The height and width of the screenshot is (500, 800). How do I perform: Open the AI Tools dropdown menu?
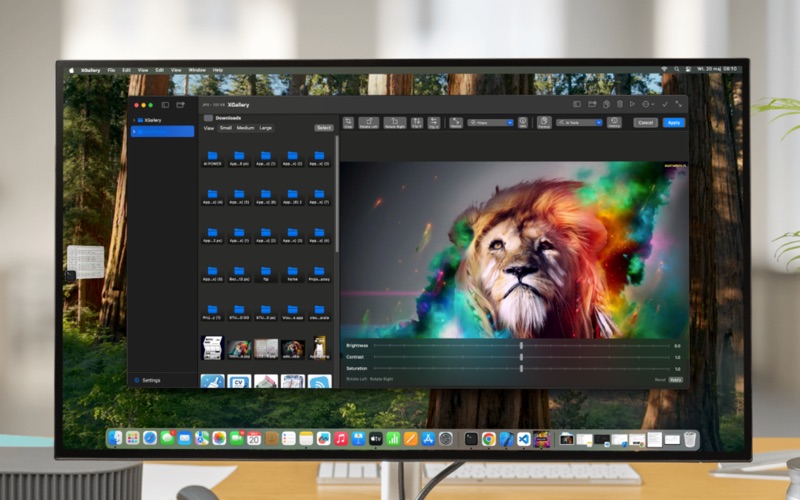(579, 123)
